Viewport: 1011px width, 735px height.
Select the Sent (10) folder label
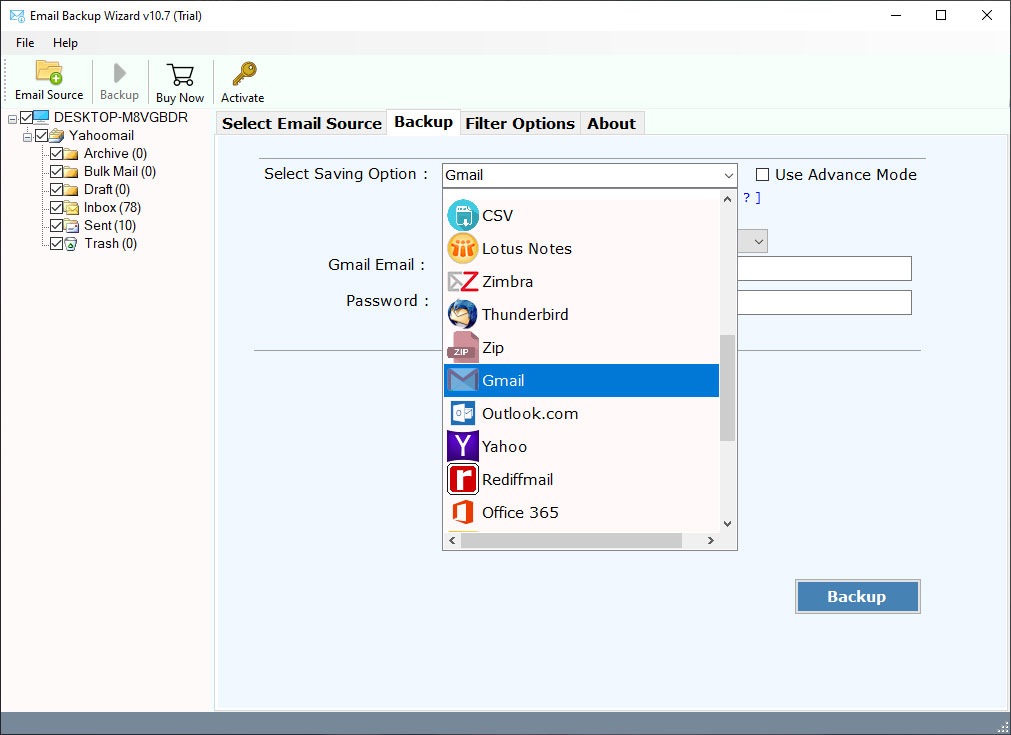(x=110, y=226)
